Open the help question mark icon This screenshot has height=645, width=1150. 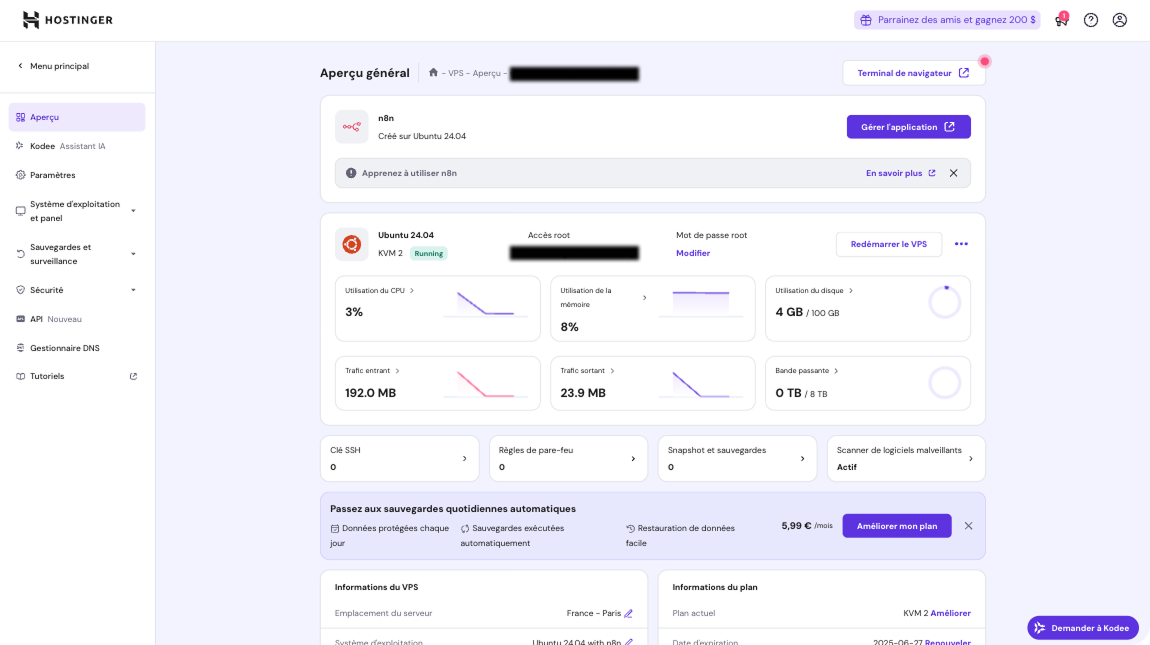click(1091, 20)
